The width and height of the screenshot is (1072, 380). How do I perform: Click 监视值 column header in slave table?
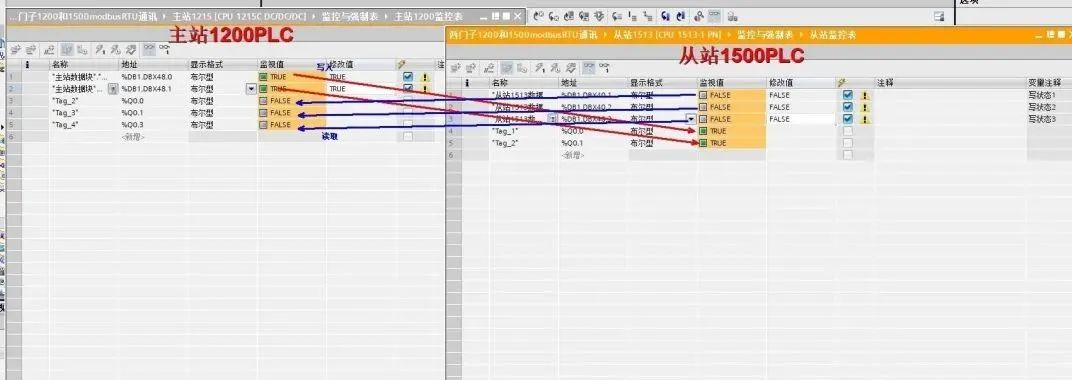[x=712, y=83]
